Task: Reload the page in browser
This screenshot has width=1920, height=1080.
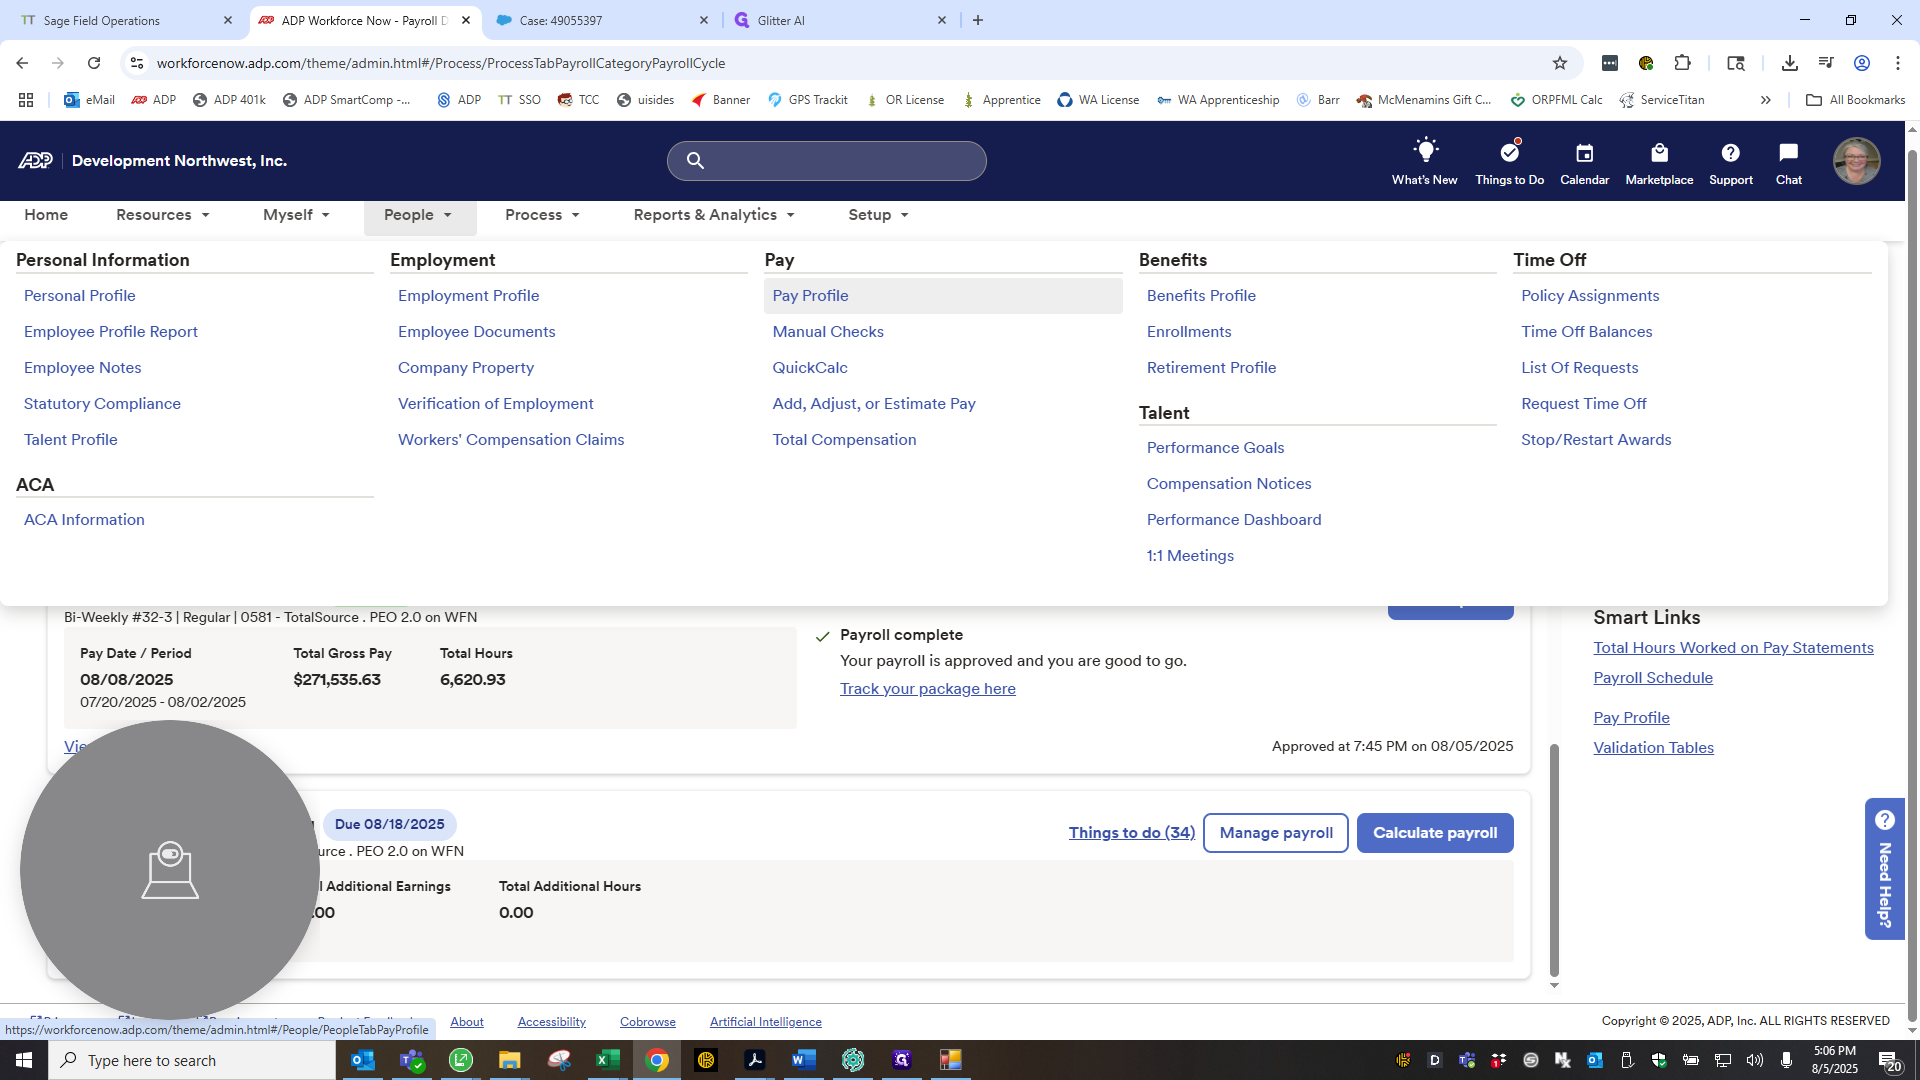Action: pos(94,63)
